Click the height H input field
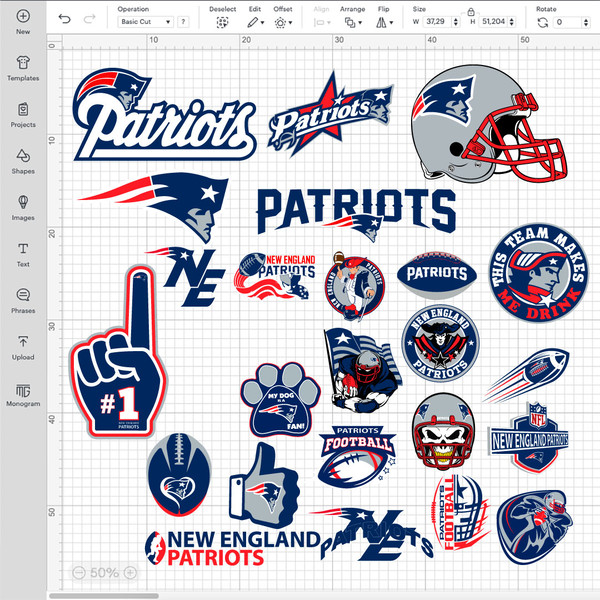The height and width of the screenshot is (600, 600). click(494, 22)
